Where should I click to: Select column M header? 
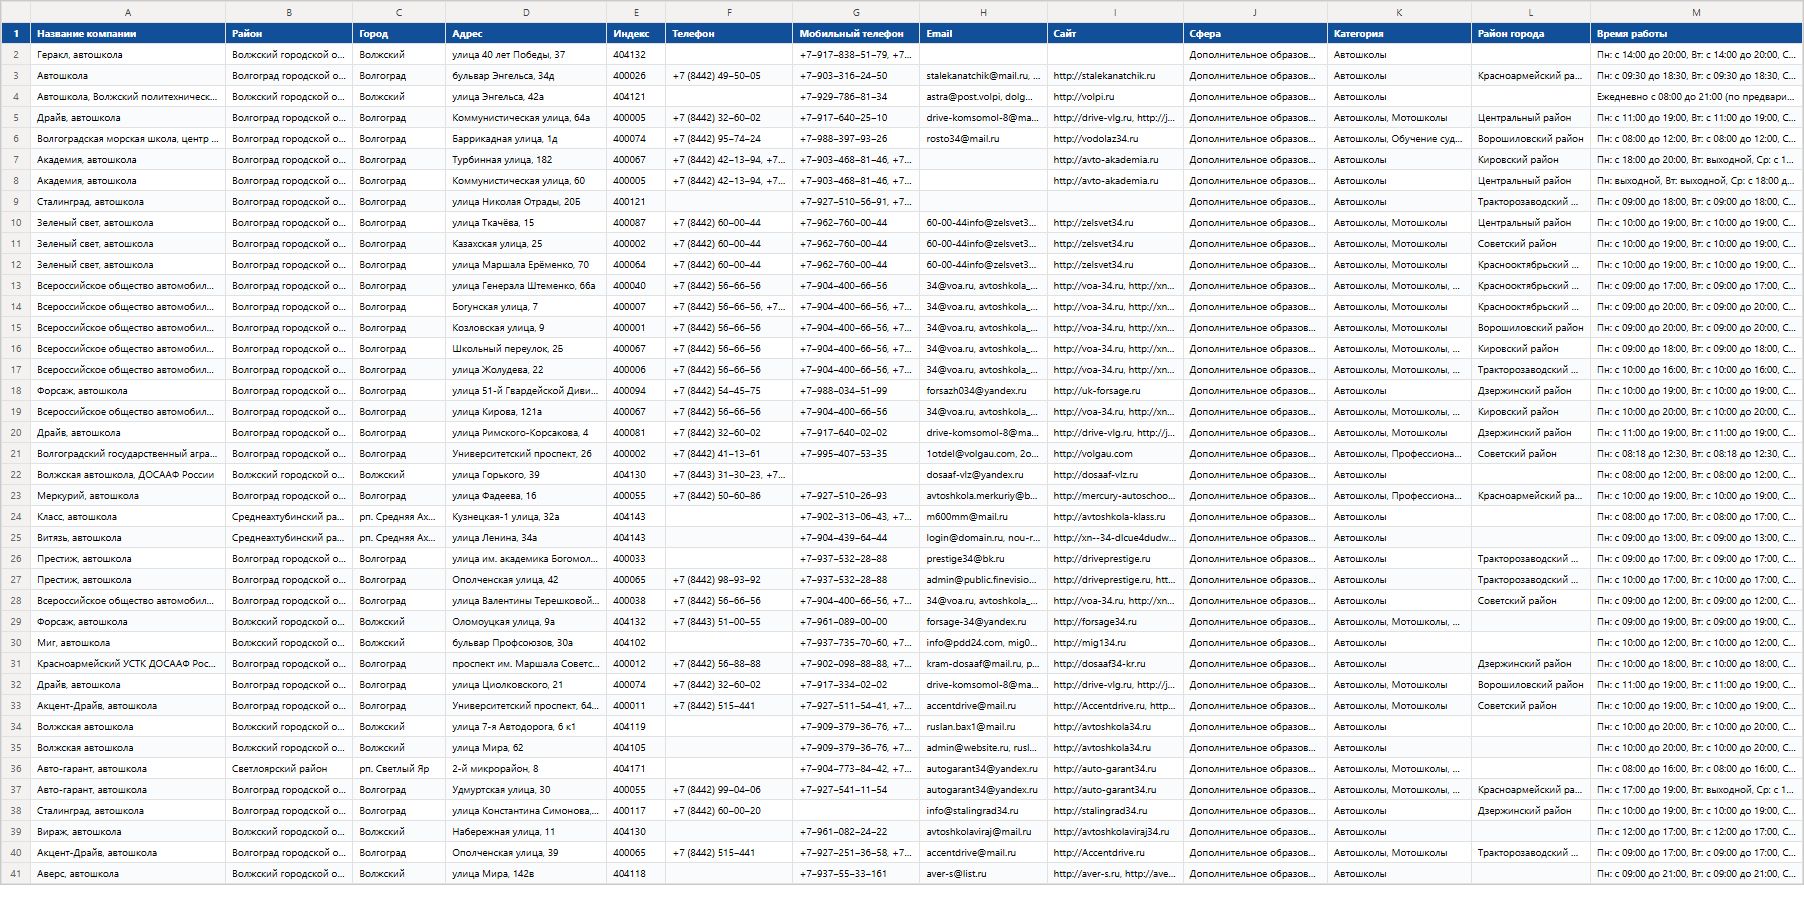1696,12
